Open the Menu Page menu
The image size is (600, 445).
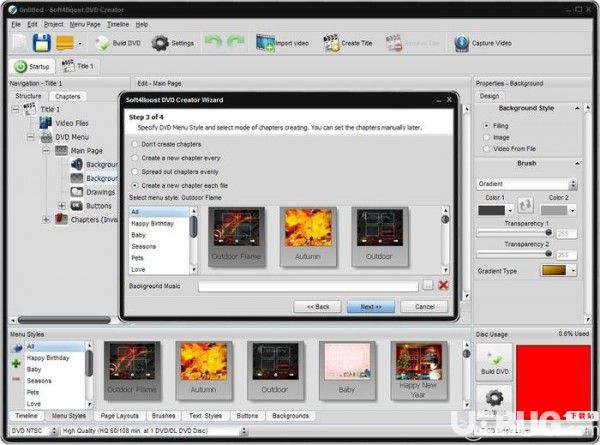pos(85,24)
